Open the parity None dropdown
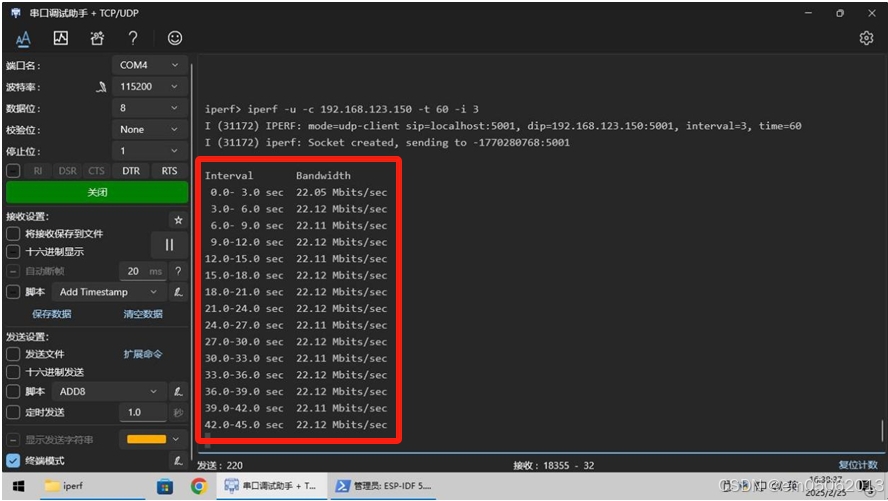The image size is (888, 501). tap(150, 130)
